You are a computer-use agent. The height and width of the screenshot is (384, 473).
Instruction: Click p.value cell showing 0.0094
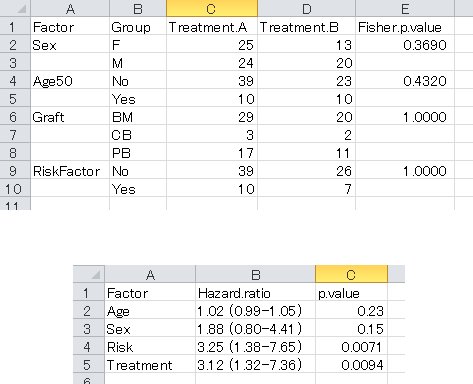(x=351, y=365)
